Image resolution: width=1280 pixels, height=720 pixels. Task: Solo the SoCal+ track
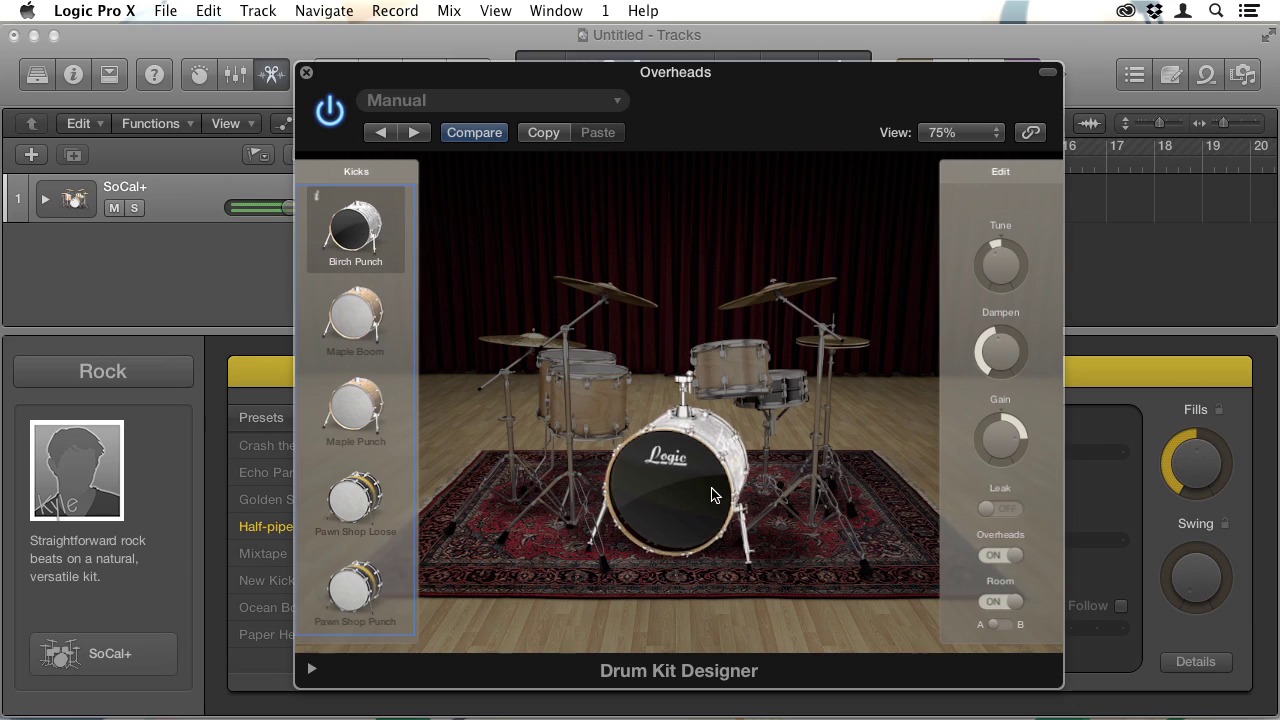[135, 208]
